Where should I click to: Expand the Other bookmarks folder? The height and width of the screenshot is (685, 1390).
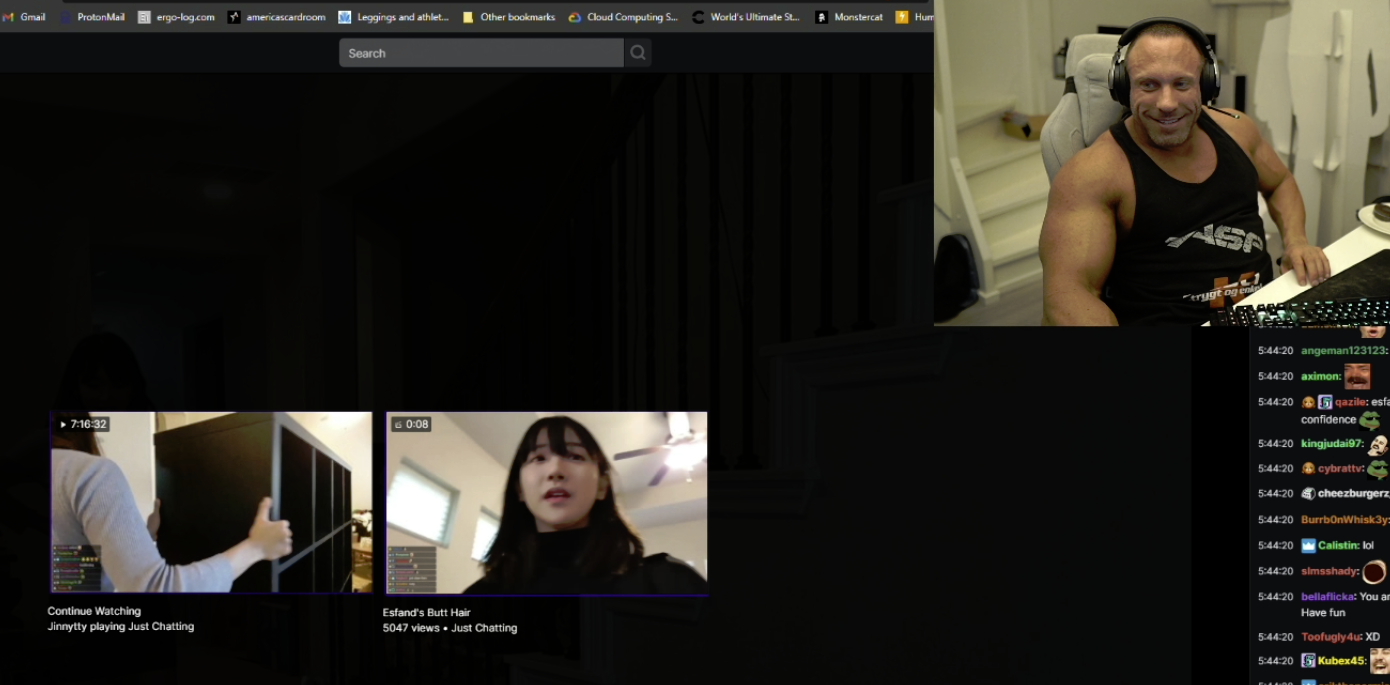(x=508, y=17)
